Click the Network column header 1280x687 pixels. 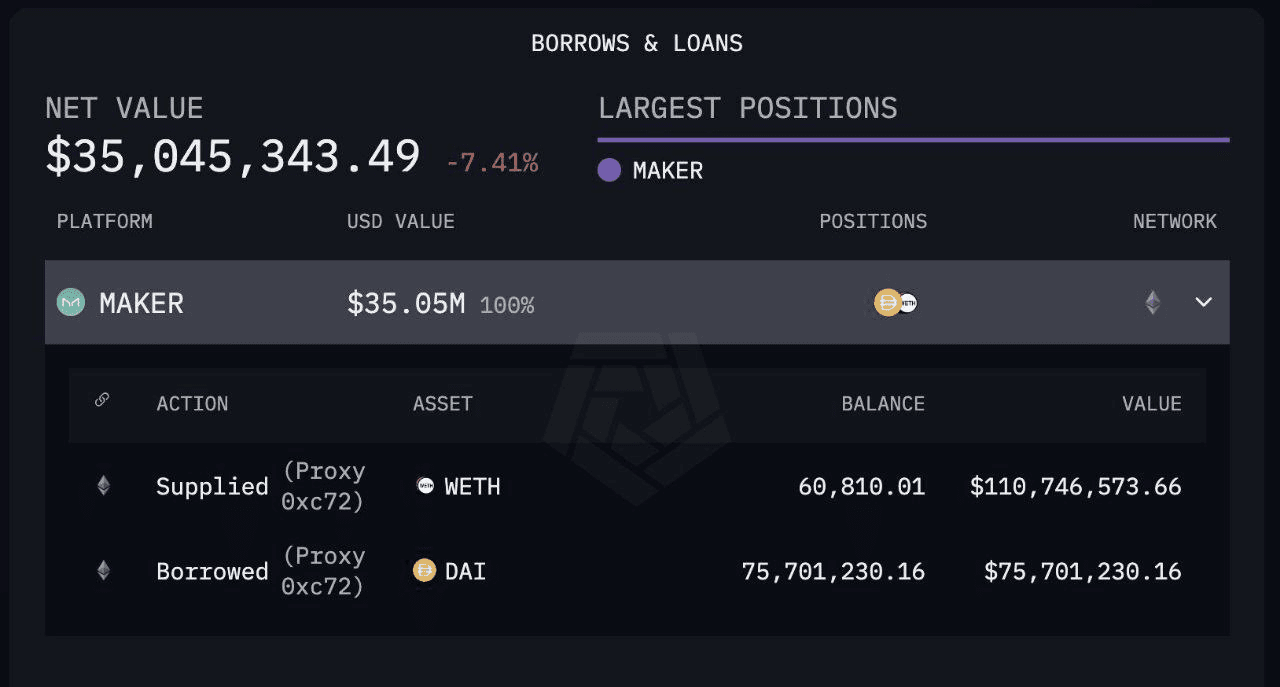[1174, 221]
